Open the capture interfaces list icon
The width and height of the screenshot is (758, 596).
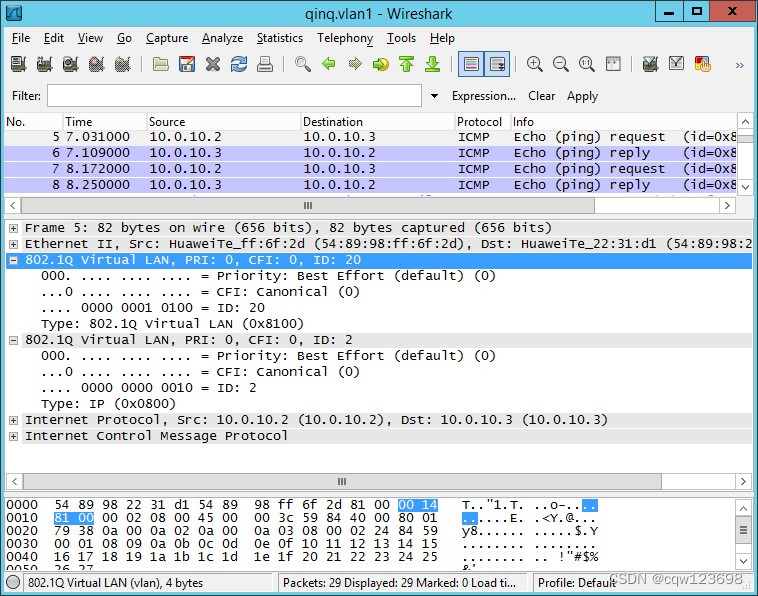point(18,64)
